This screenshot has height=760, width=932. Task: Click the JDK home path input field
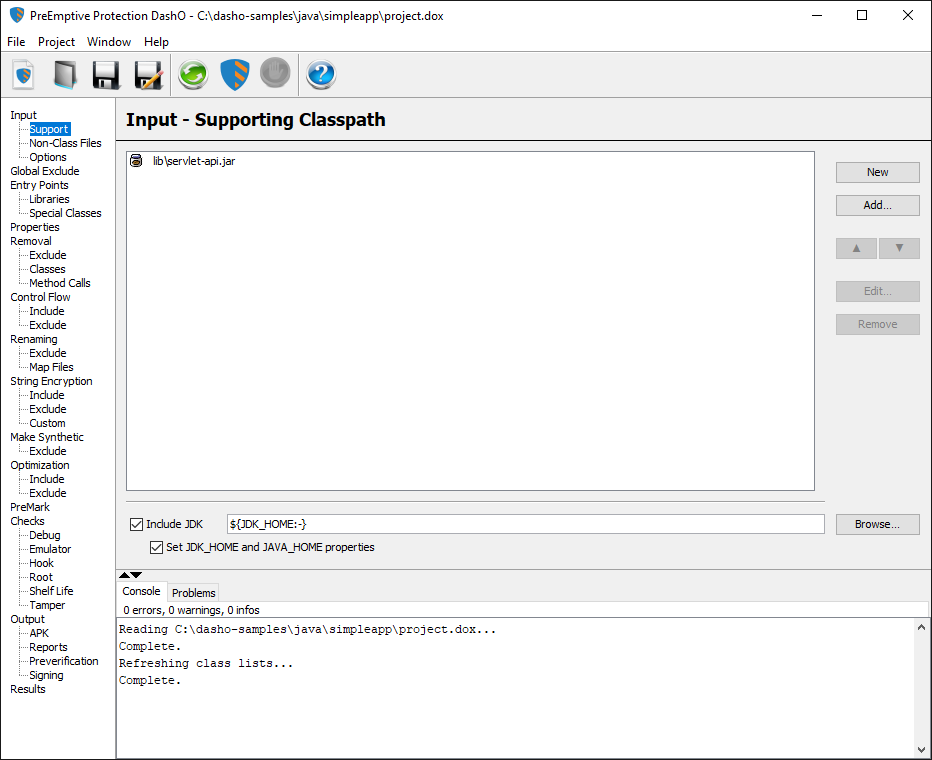click(x=525, y=524)
